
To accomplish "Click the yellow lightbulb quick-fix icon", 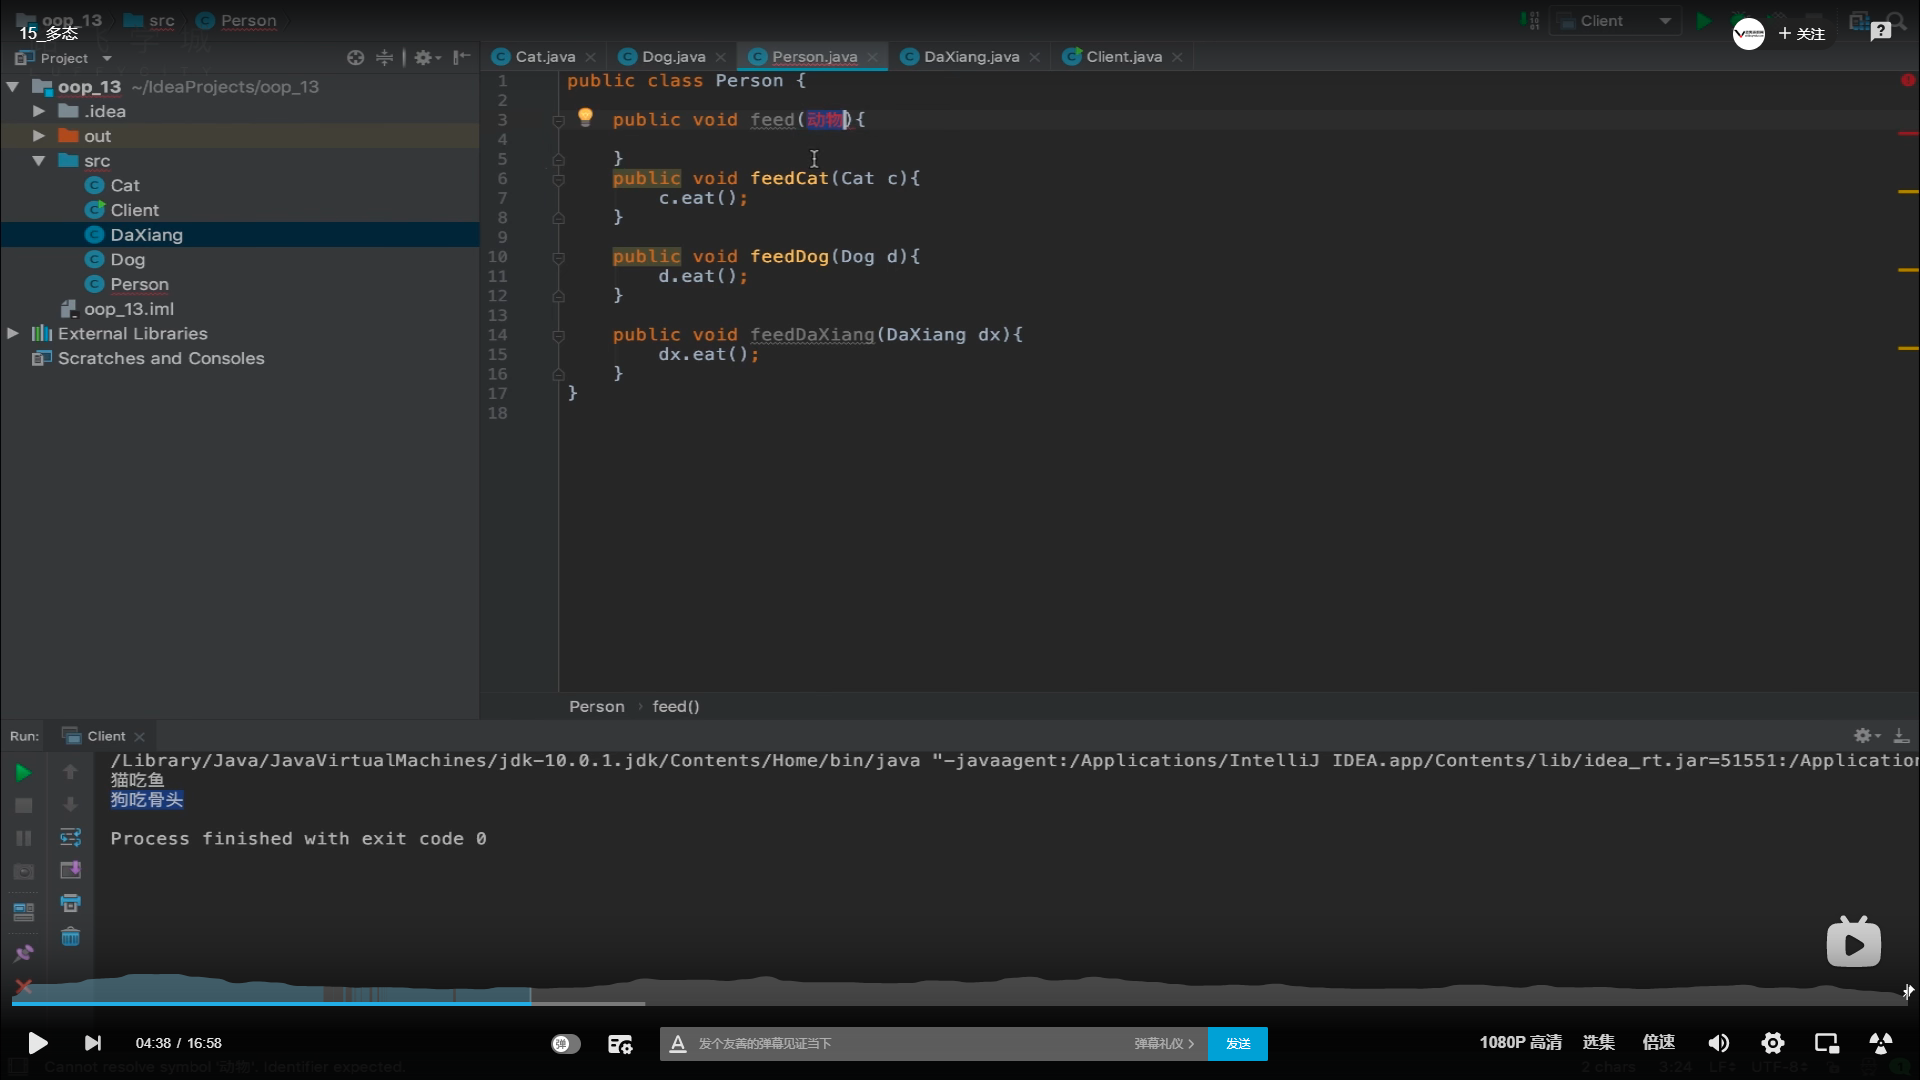I will click(x=585, y=117).
